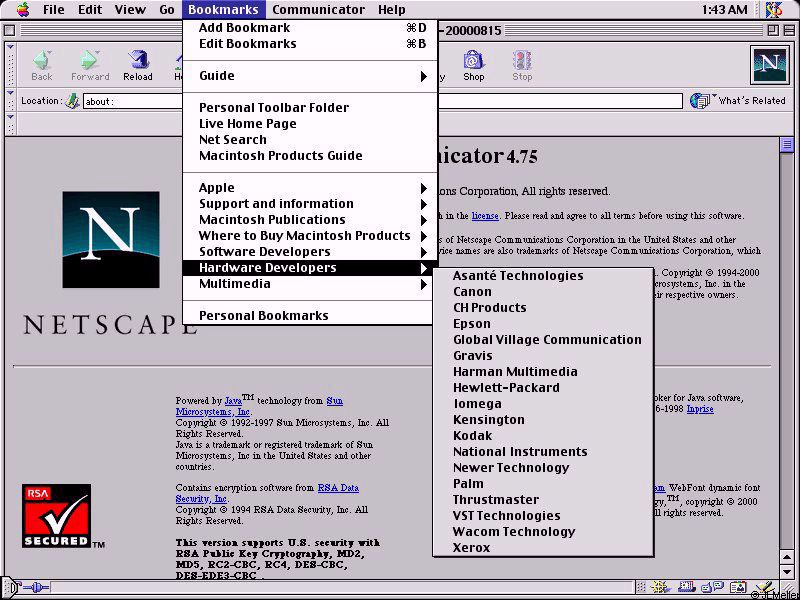Open the Communicator menu
800x600 pixels.
pyautogui.click(x=318, y=9)
